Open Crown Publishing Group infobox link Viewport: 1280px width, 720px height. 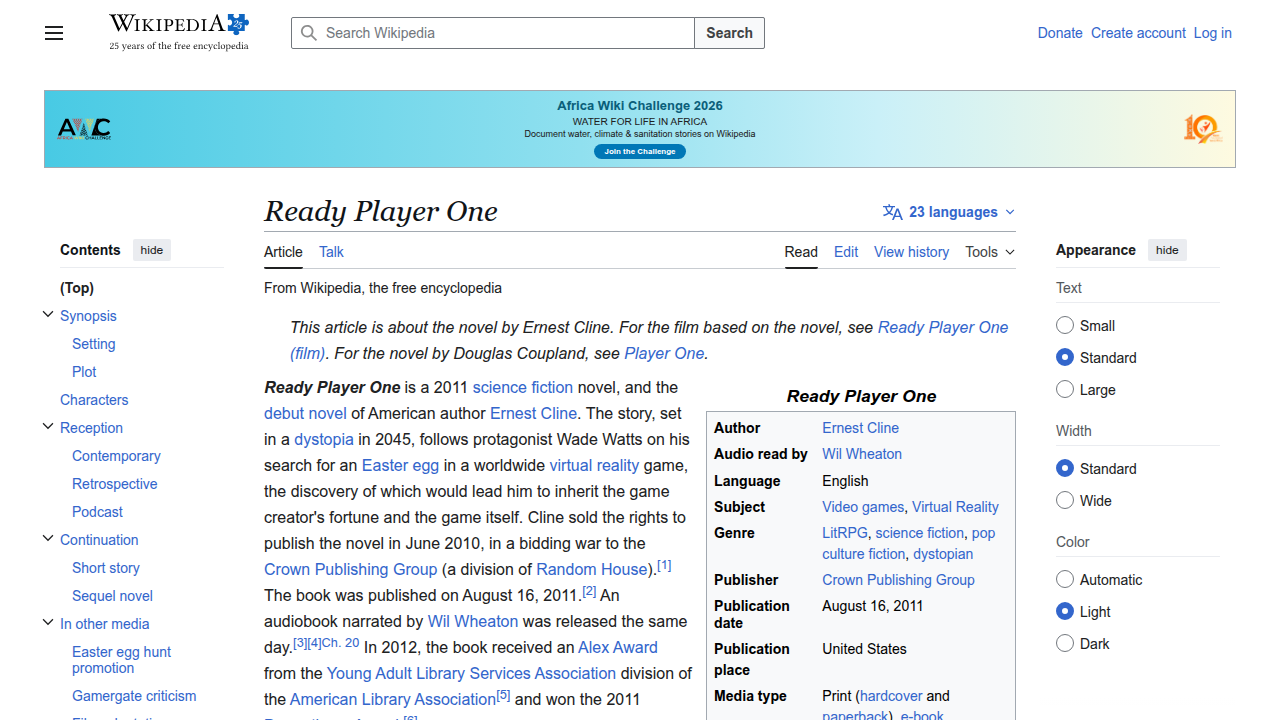(x=898, y=580)
